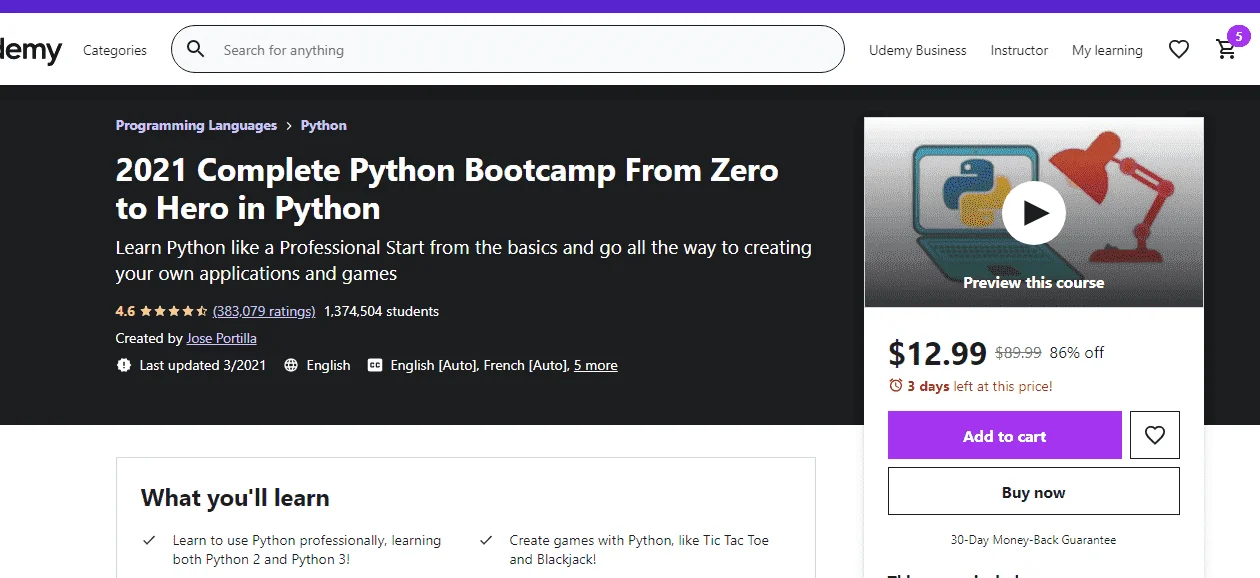Open Udemy Business link
This screenshot has width=1260, height=578.
[x=918, y=50]
